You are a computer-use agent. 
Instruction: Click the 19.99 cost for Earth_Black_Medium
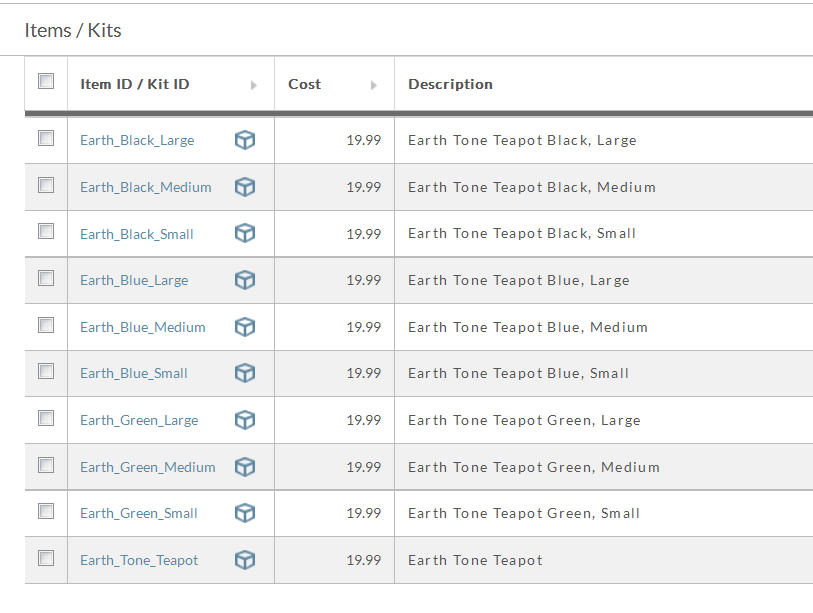(x=363, y=187)
